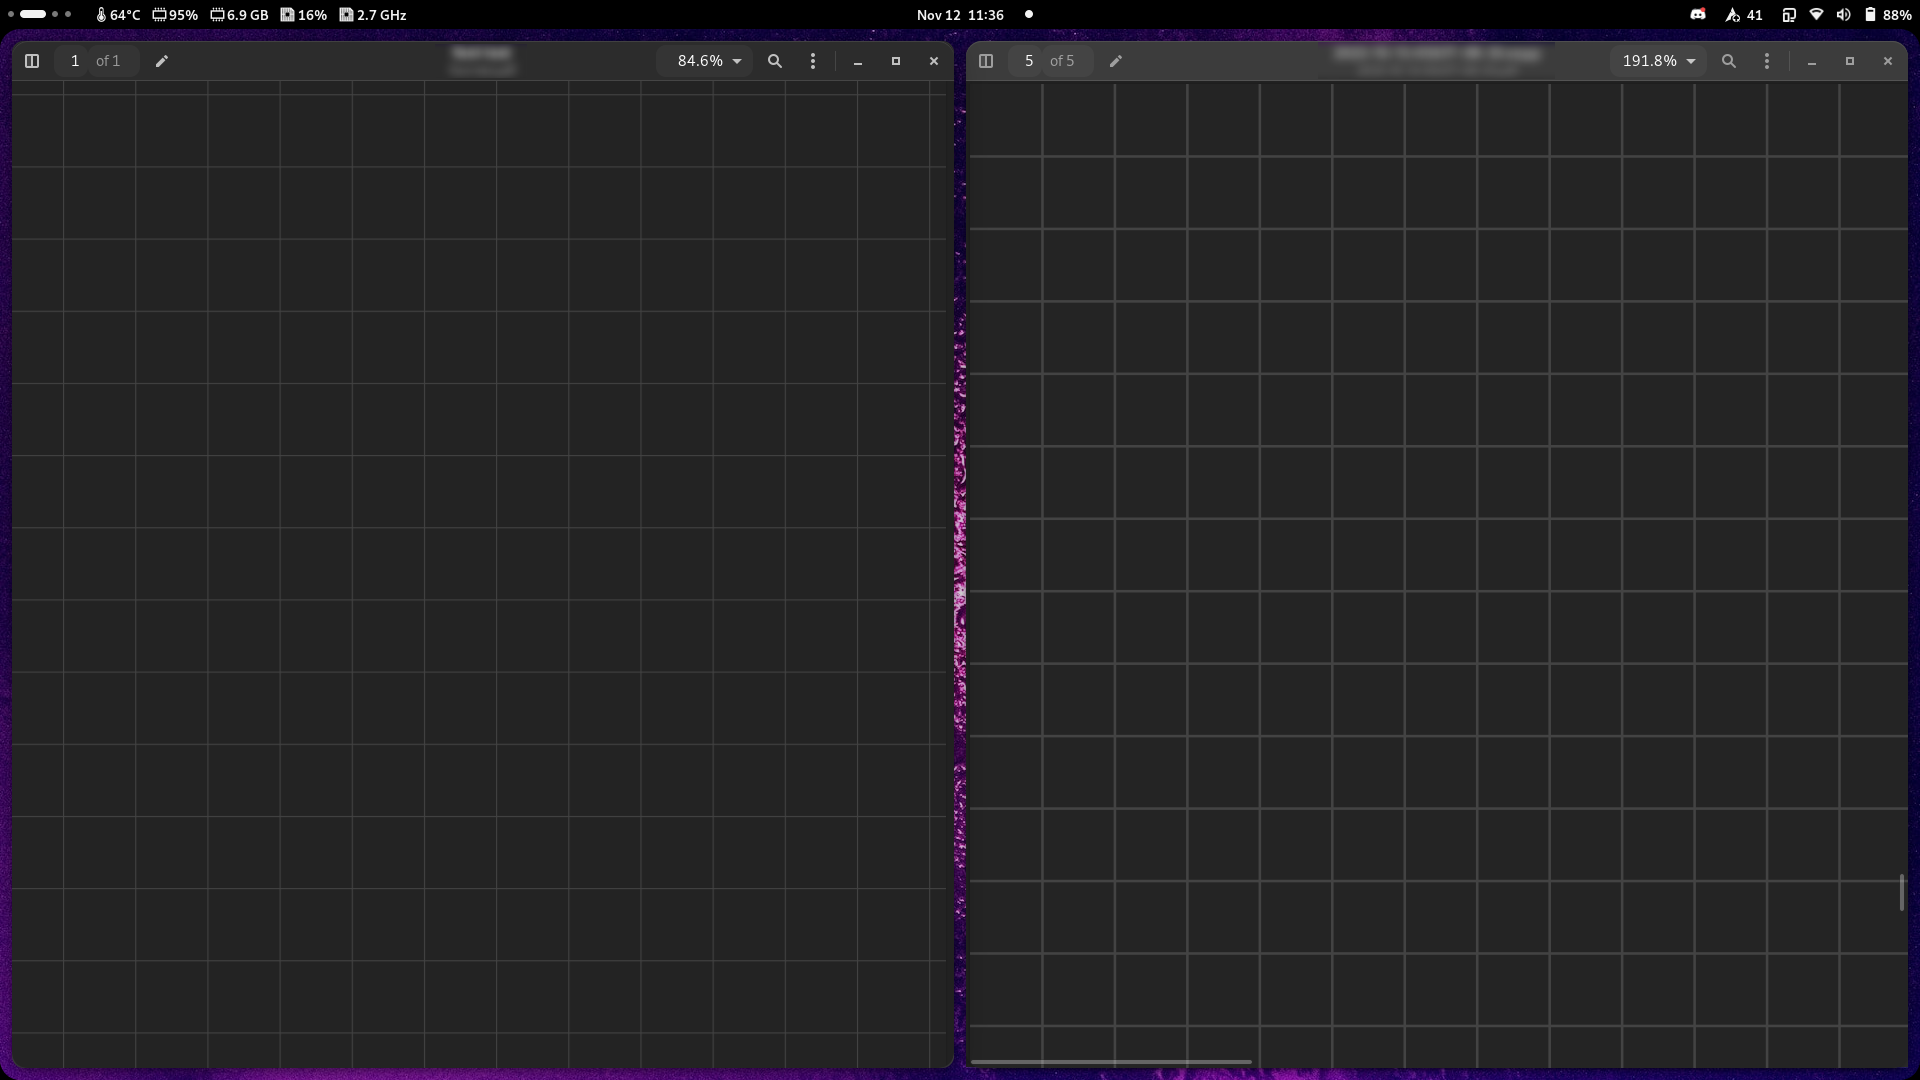Image resolution: width=1920 pixels, height=1080 pixels.
Task: Open search in the right document viewer
Action: 1728,61
